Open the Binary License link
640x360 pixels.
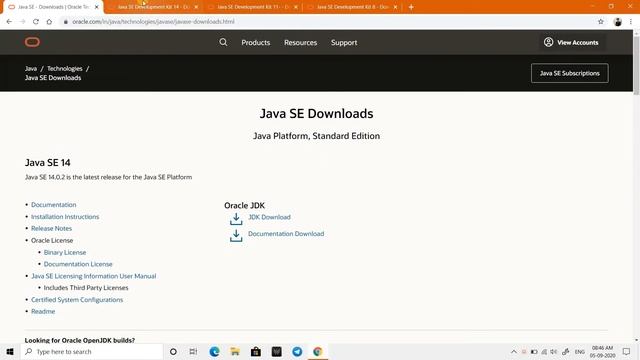pyautogui.click(x=65, y=252)
